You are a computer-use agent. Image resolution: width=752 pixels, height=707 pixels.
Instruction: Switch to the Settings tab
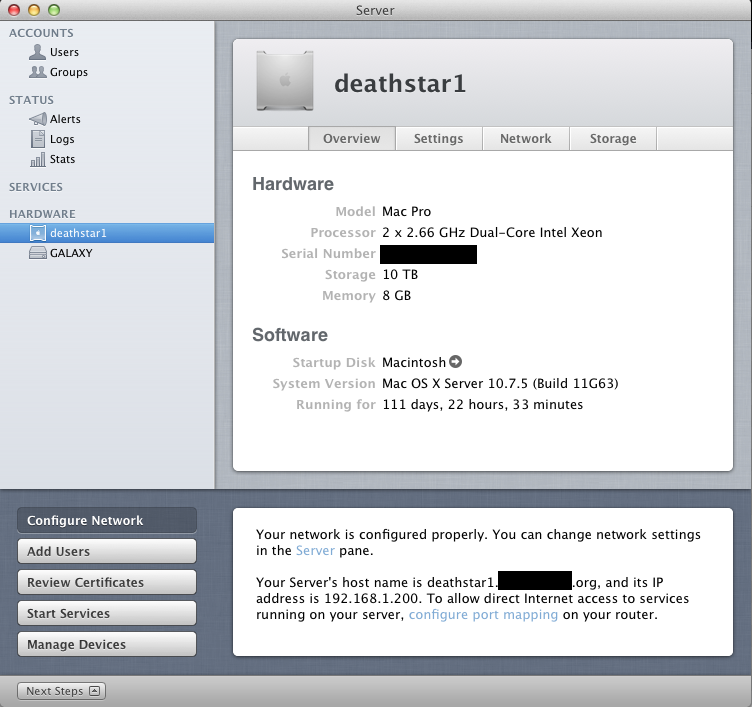(438, 139)
